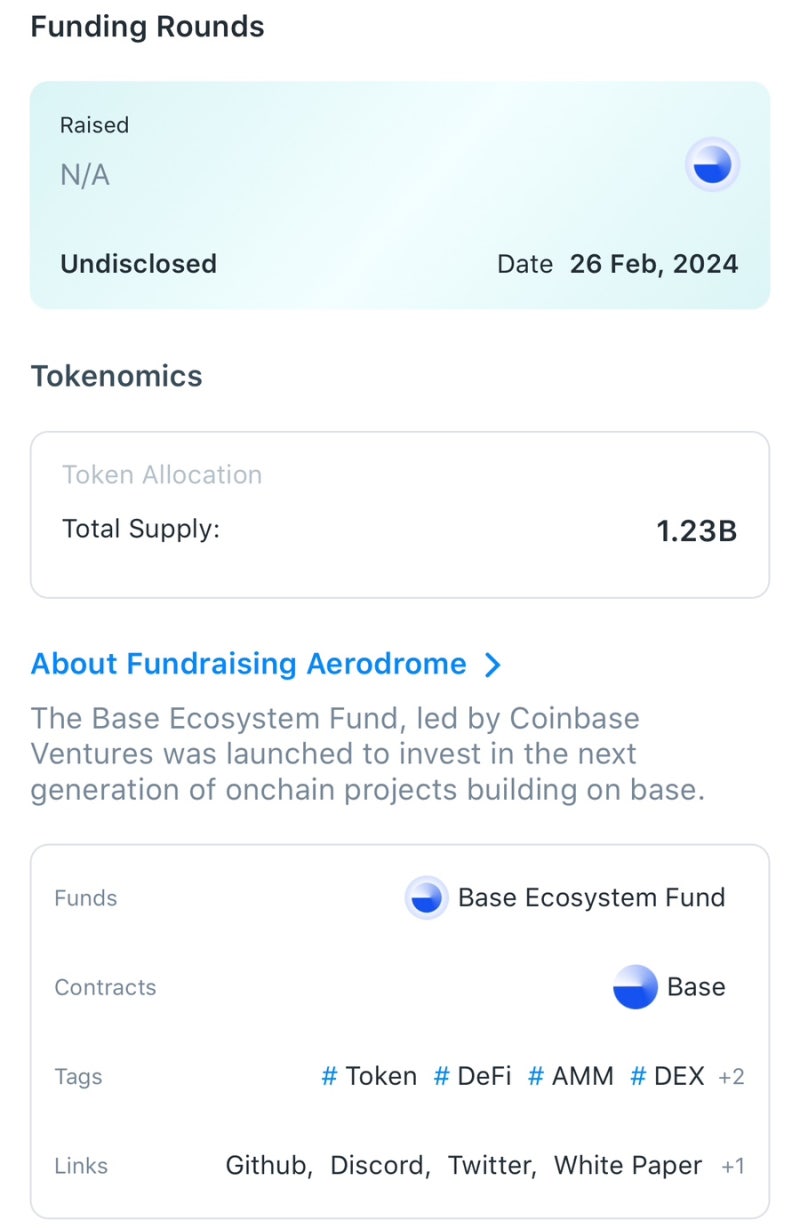Open the White Paper link
This screenshot has width=800, height=1228.
[x=627, y=1165]
